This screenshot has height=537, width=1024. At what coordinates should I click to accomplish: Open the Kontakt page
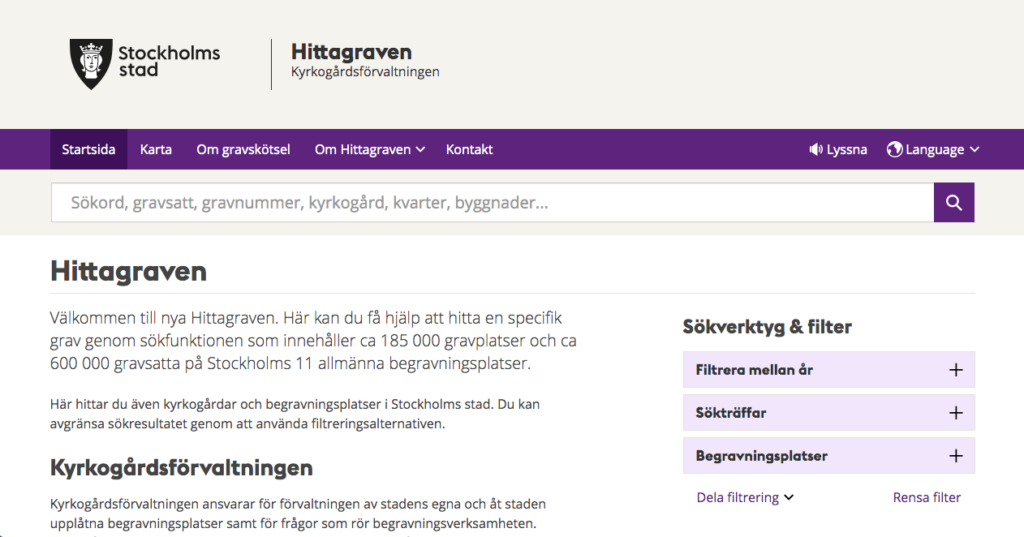pyautogui.click(x=469, y=150)
